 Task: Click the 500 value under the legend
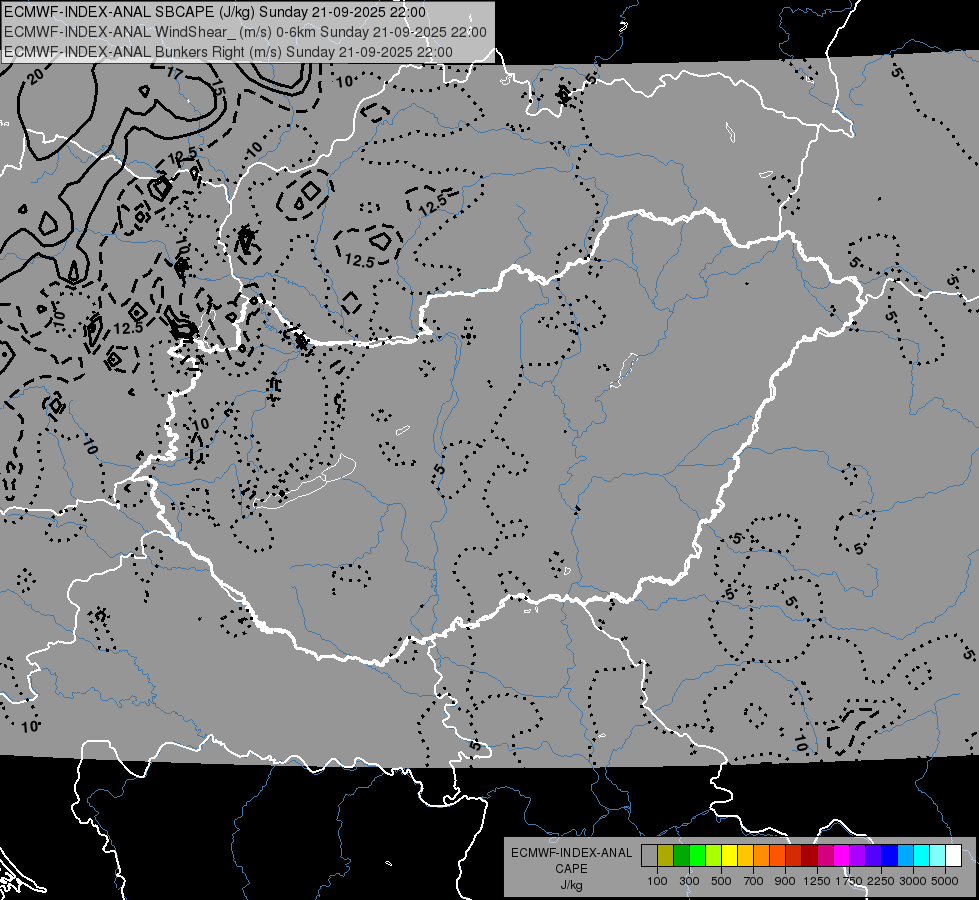721,881
